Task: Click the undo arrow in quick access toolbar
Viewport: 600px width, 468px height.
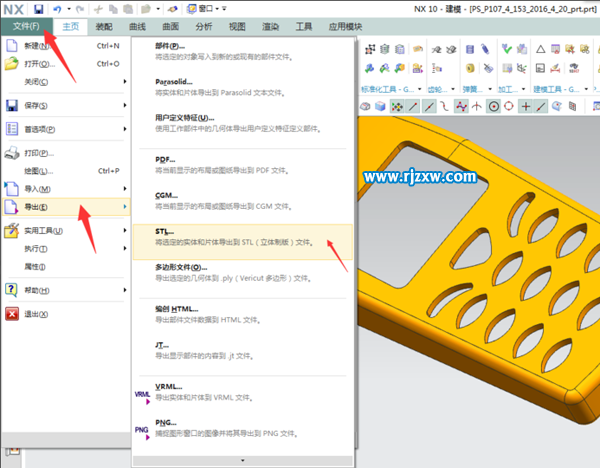Action: 57,8
